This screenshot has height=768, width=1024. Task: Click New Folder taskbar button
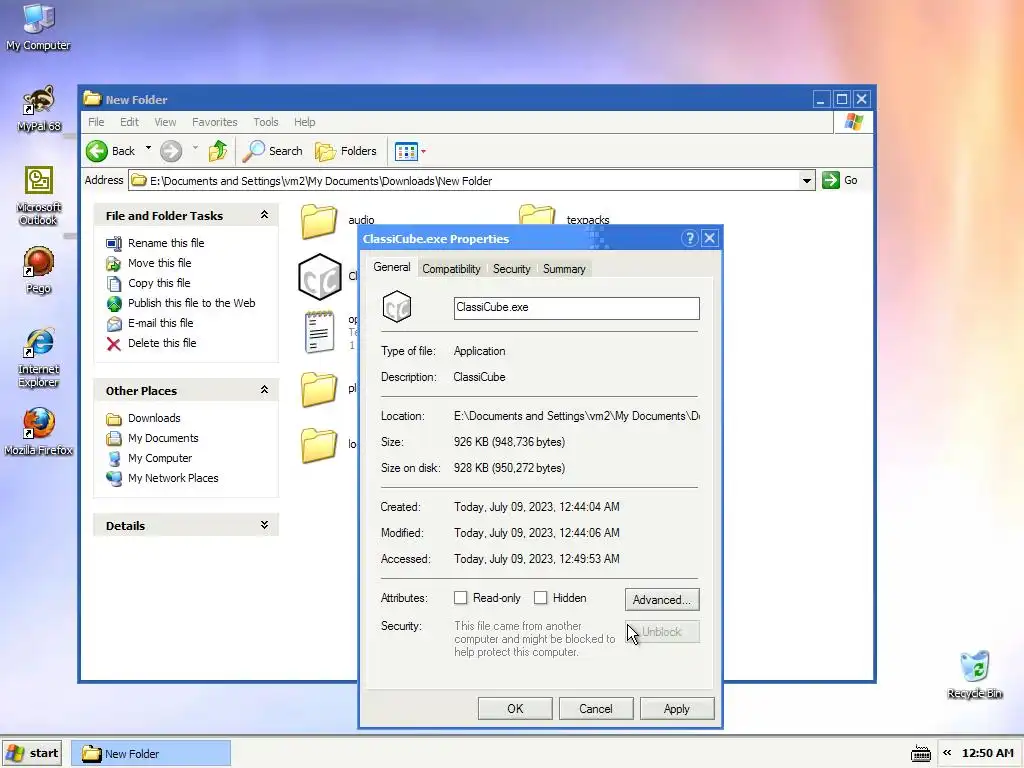point(150,754)
